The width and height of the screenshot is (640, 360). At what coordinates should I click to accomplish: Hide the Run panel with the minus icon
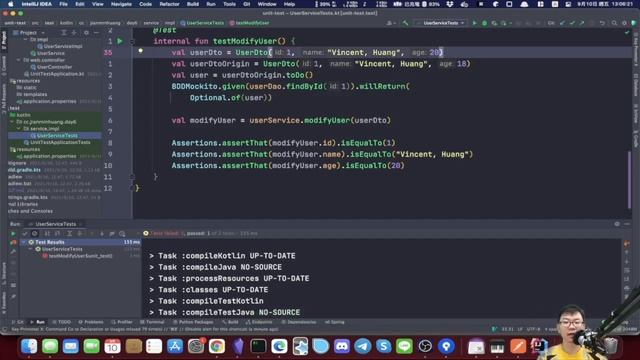627,224
